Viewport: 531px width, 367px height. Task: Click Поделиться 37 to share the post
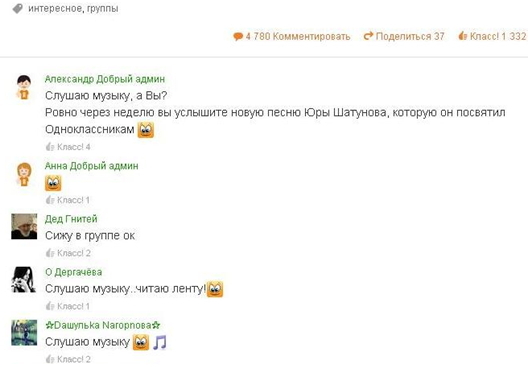(410, 36)
